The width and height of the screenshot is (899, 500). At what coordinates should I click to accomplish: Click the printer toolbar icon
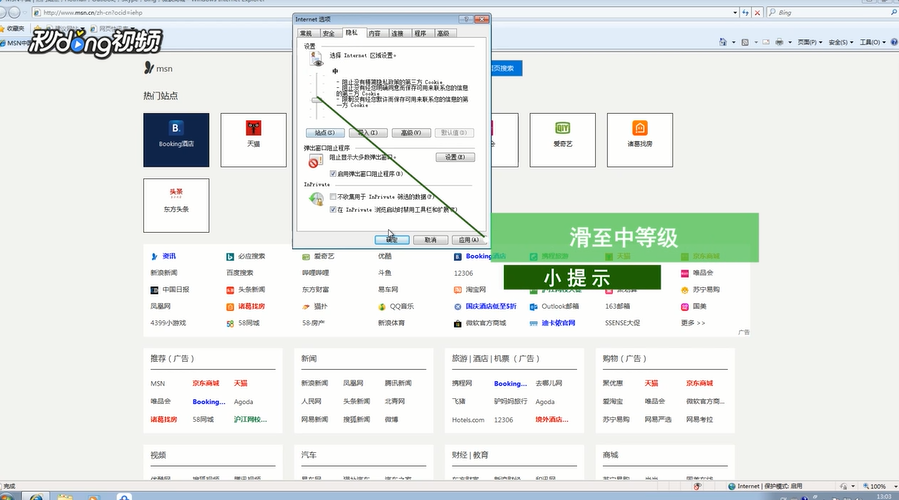(779, 42)
